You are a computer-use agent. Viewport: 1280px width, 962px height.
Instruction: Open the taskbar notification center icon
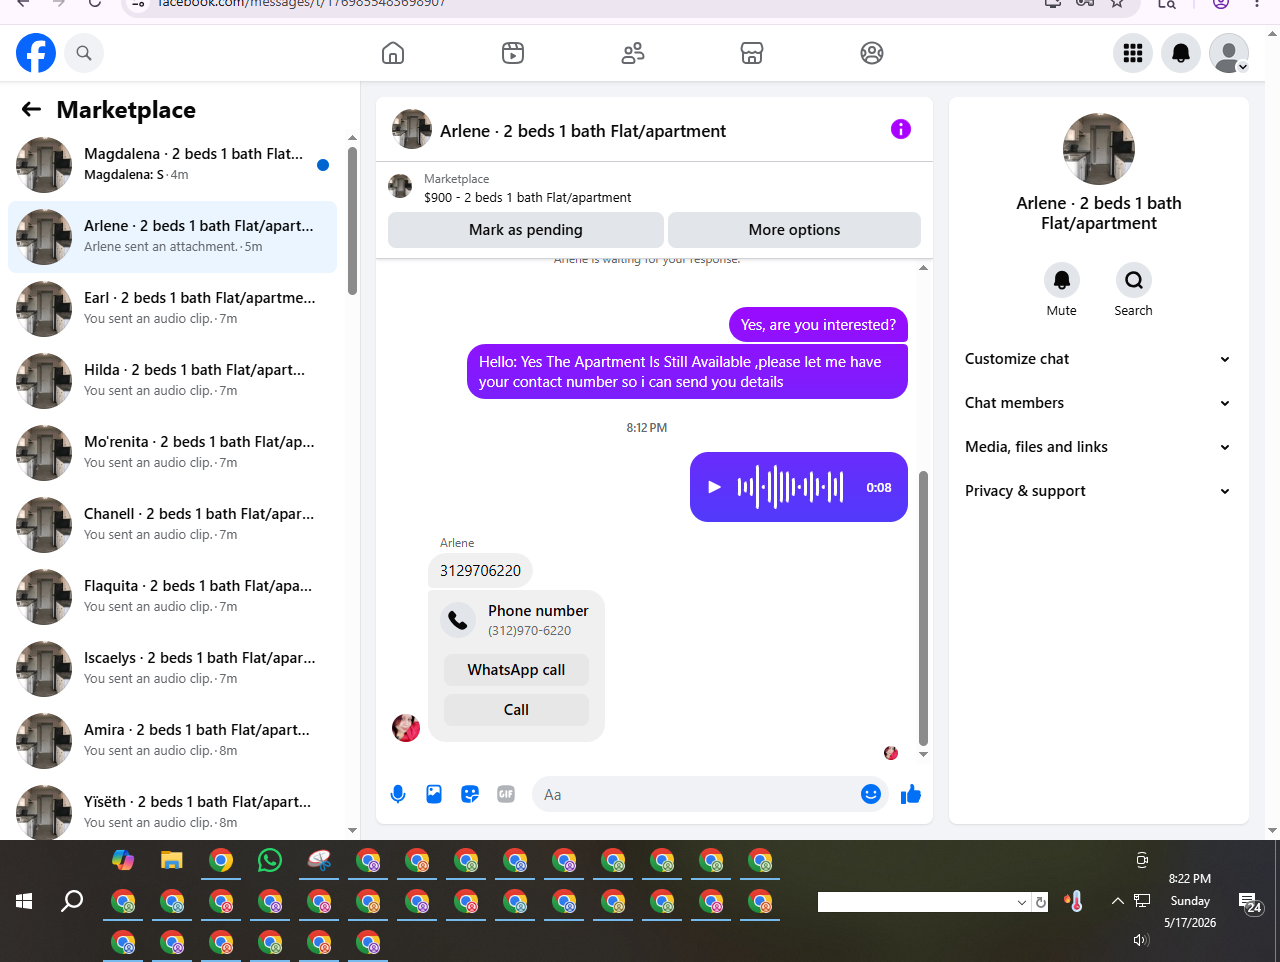tap(1249, 903)
